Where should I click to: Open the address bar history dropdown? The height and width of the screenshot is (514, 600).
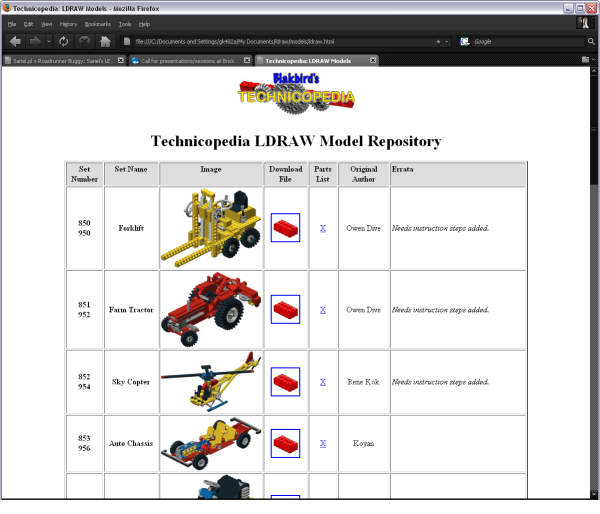tap(446, 42)
